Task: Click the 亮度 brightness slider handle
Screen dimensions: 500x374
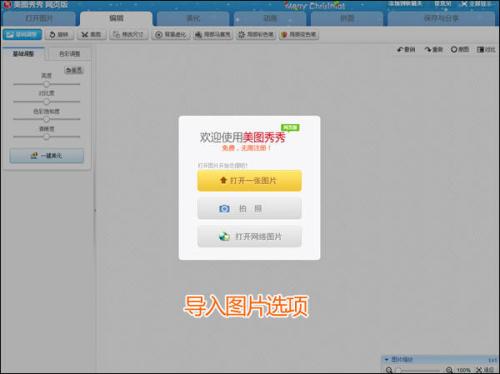Action: pos(46,84)
